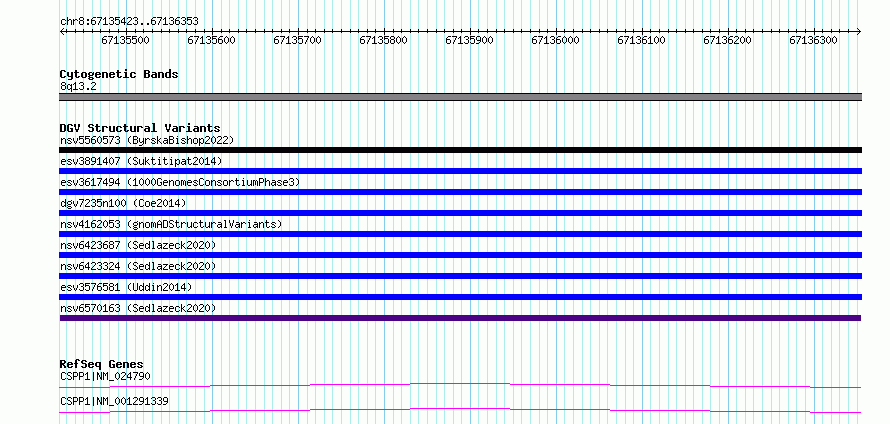Open variant nsv6423687 (Sedlazeck2020)
The image size is (890, 424).
click(x=138, y=245)
